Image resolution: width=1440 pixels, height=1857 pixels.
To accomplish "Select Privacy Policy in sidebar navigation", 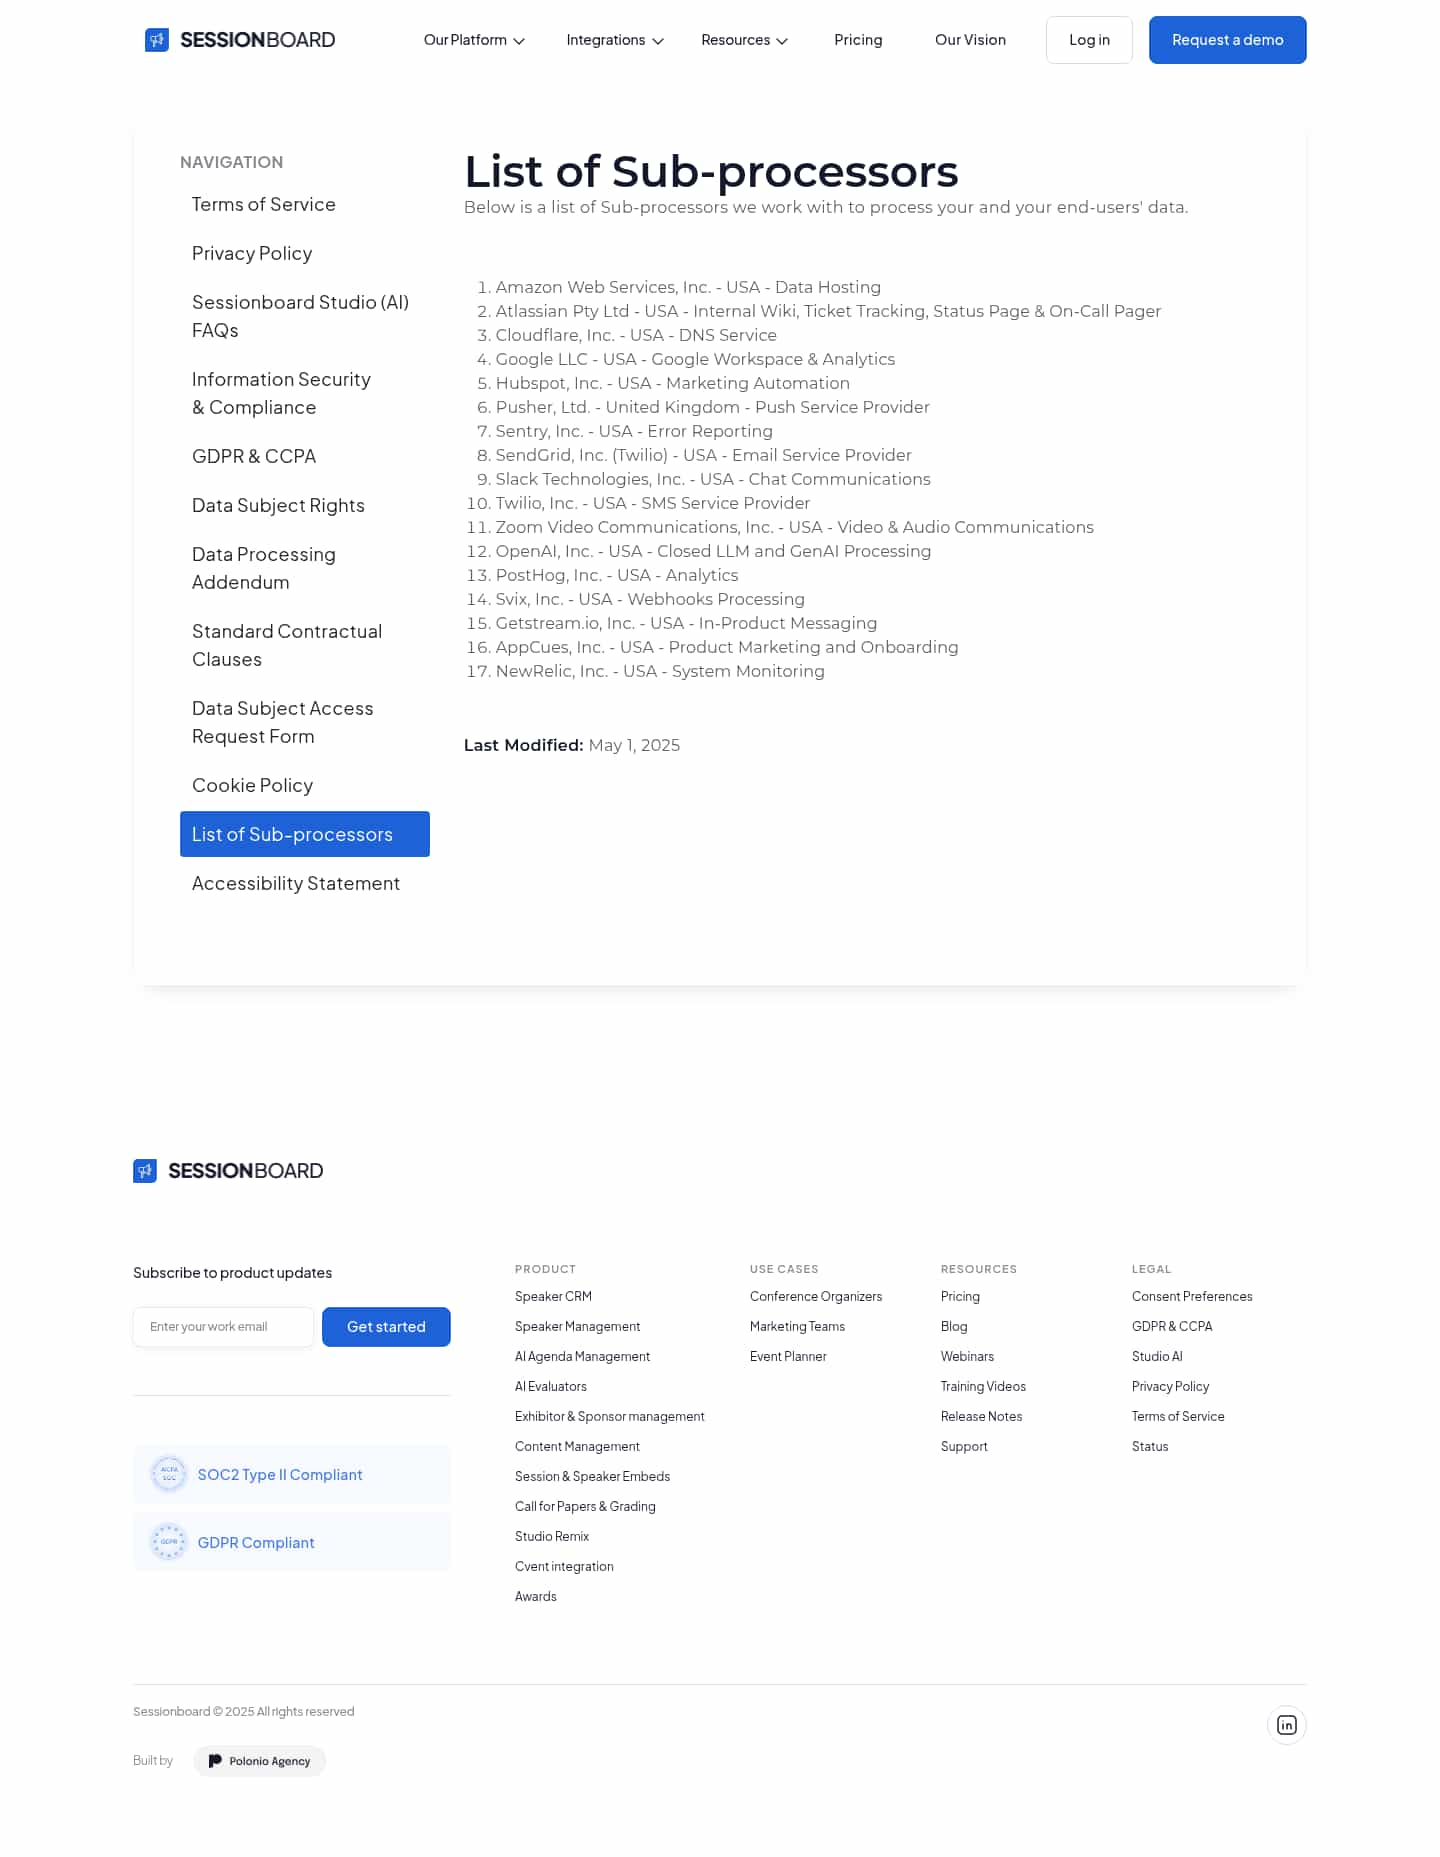I will tap(252, 253).
